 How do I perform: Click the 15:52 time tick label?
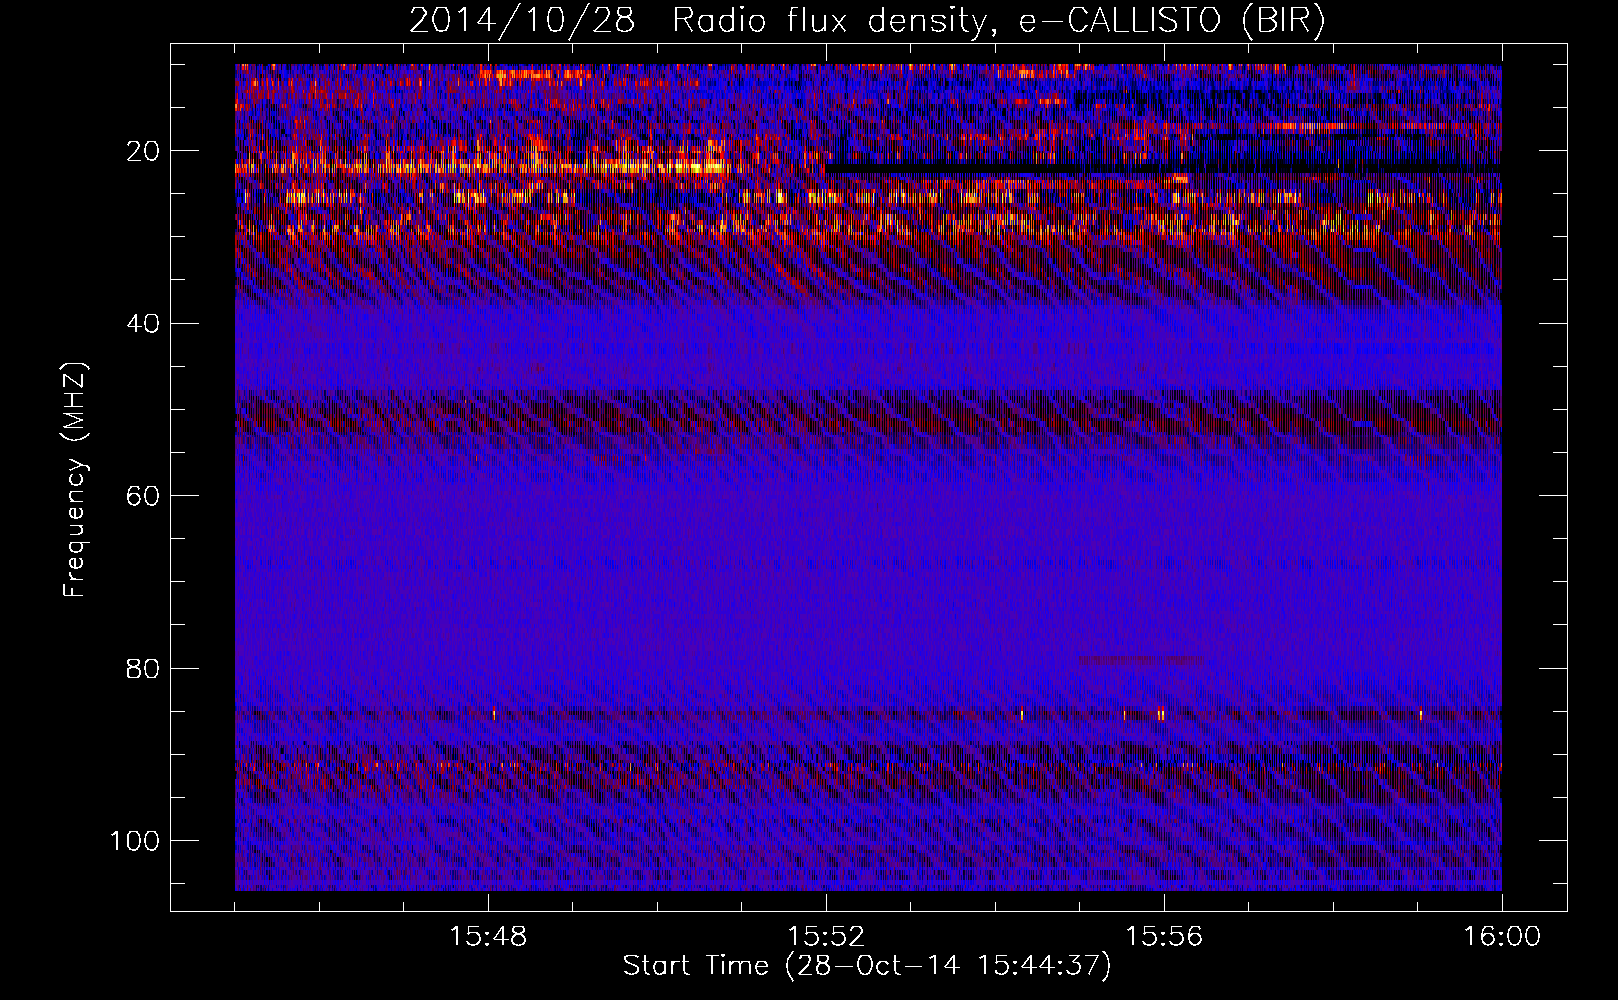click(x=826, y=936)
